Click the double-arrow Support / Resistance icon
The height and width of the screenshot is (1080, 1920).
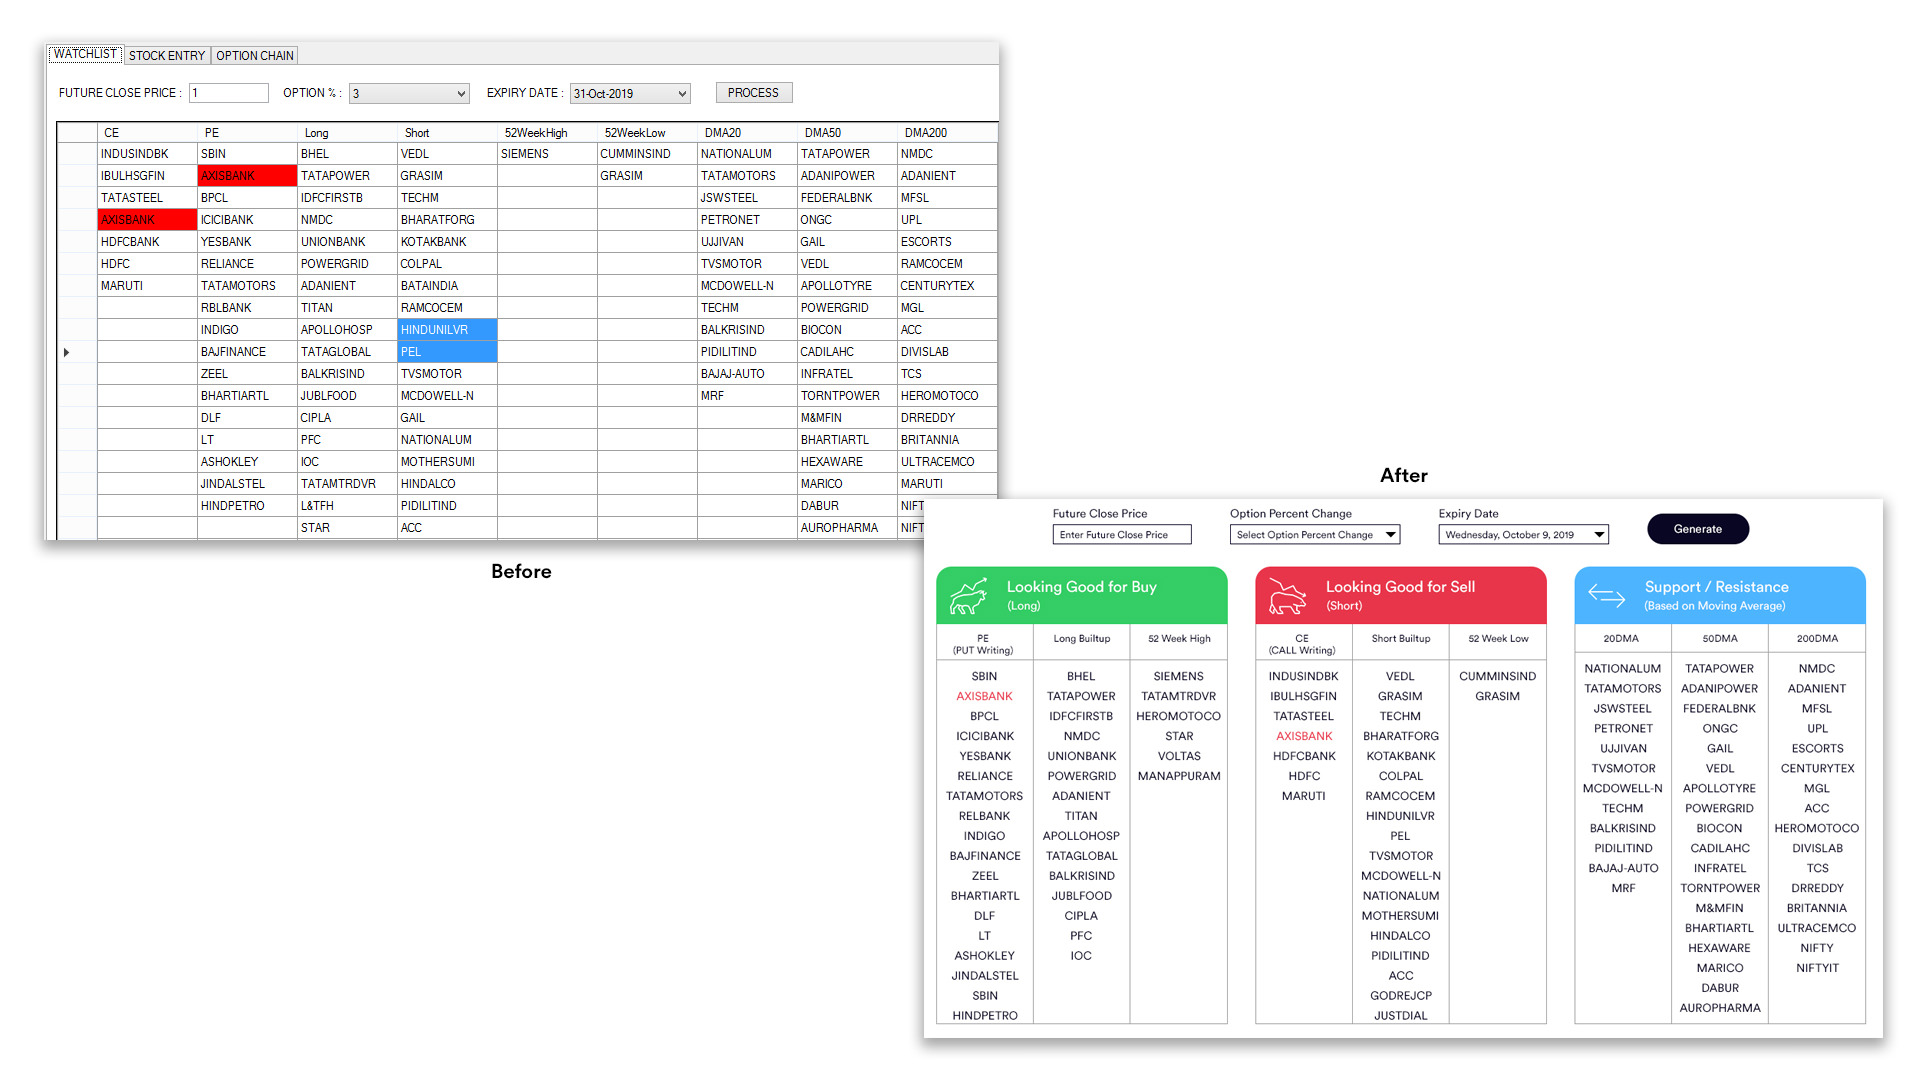point(1606,596)
